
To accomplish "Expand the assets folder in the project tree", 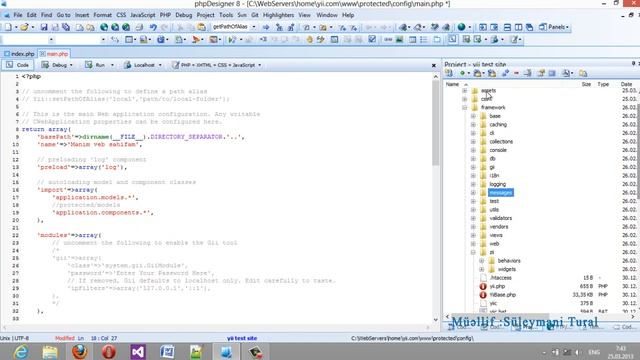I will coord(464,91).
